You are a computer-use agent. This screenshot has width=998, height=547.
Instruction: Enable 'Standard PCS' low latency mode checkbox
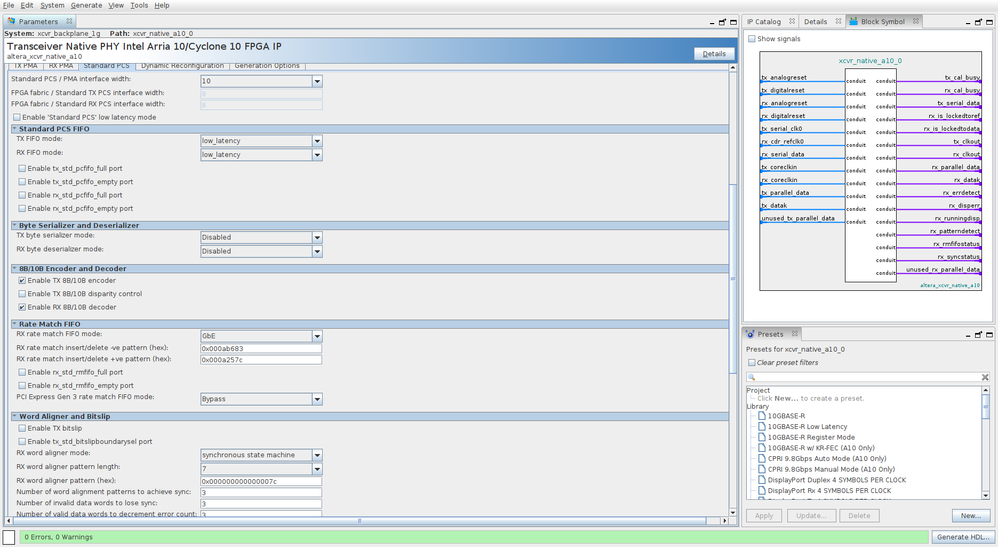point(17,117)
